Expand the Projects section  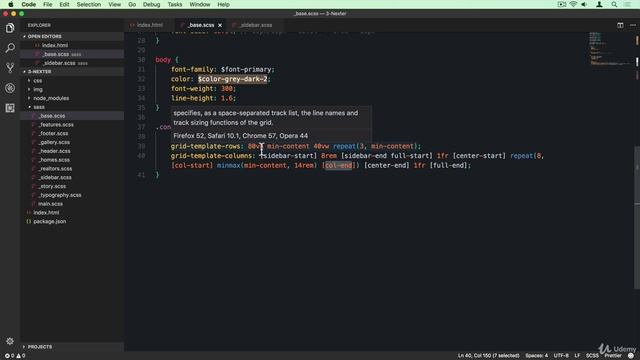[x=40, y=347]
